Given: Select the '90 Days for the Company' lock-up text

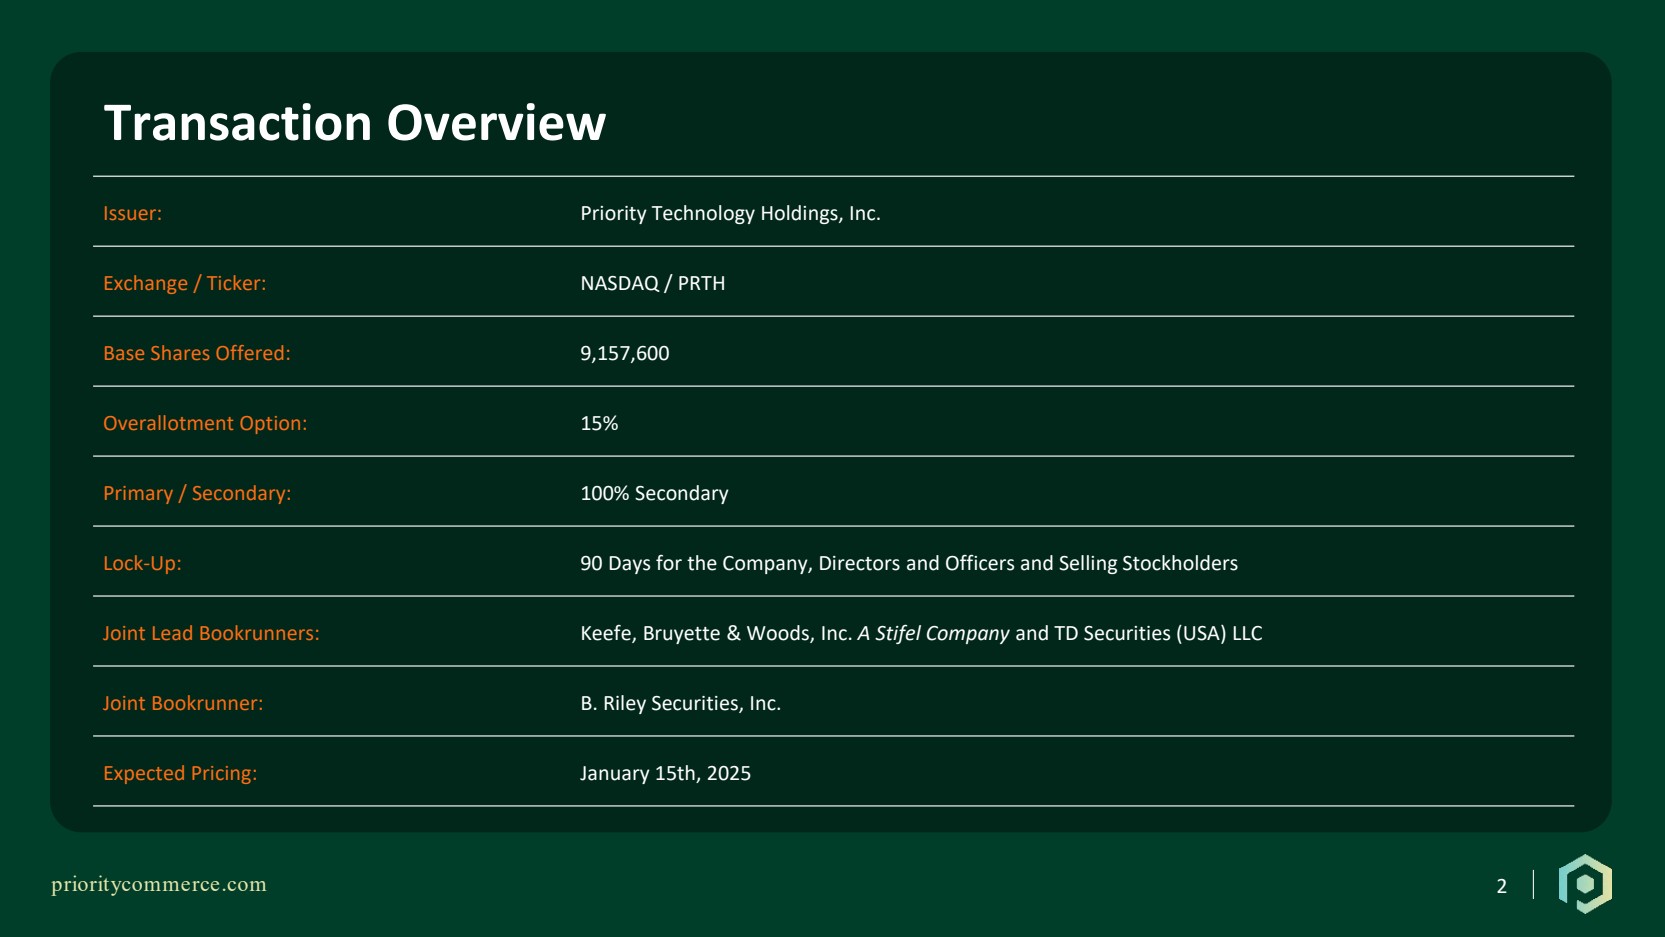Looking at the screenshot, I should [x=909, y=563].
